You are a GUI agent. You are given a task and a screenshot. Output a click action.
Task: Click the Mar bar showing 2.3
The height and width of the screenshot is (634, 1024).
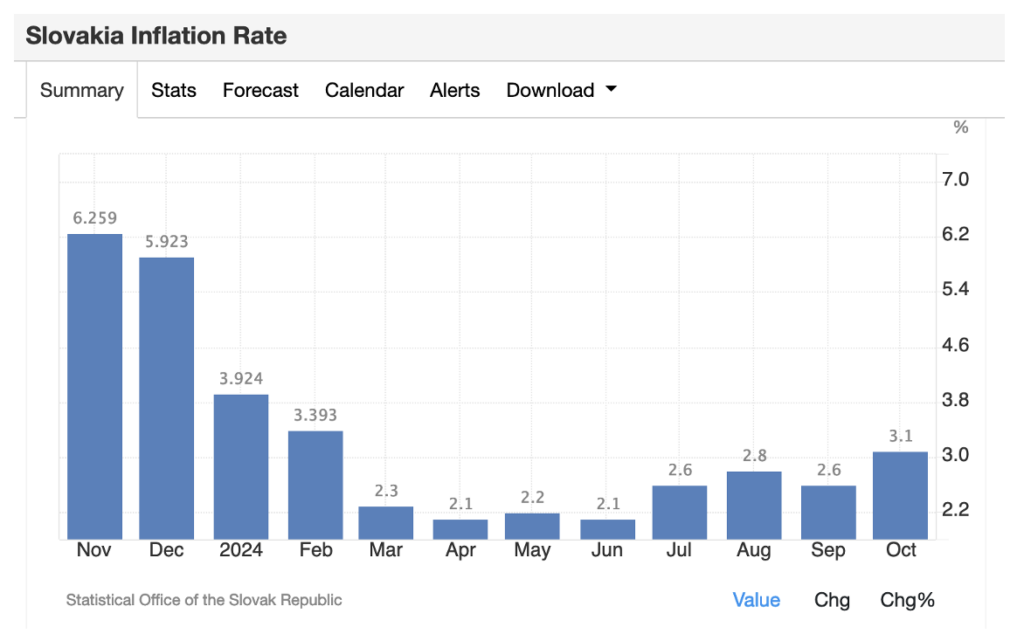click(x=386, y=522)
